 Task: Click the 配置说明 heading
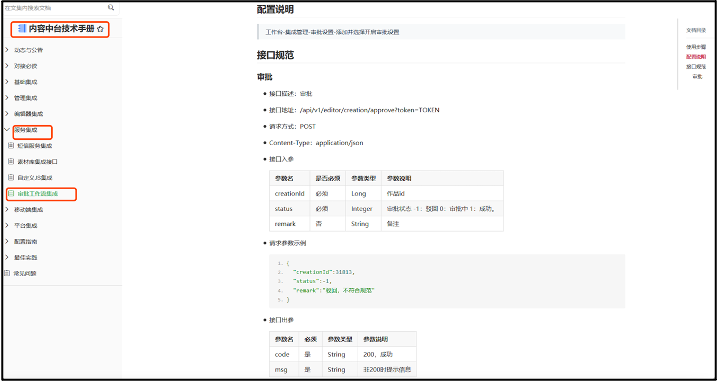(275, 10)
